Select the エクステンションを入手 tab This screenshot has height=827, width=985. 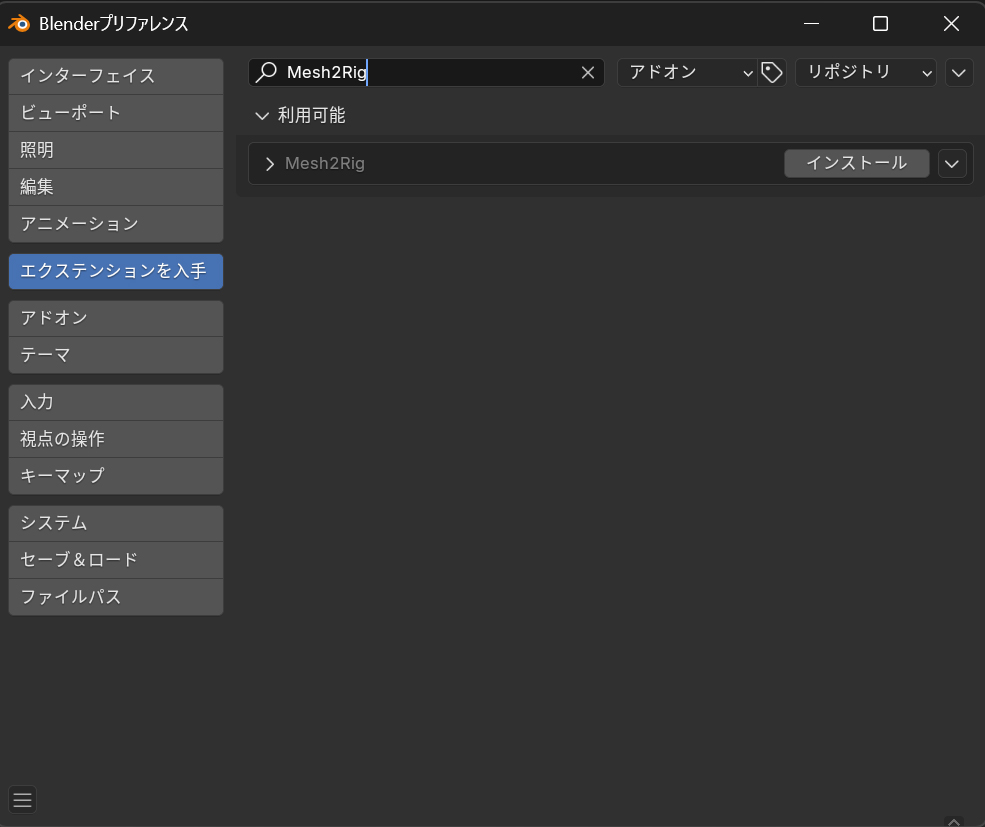tap(116, 271)
